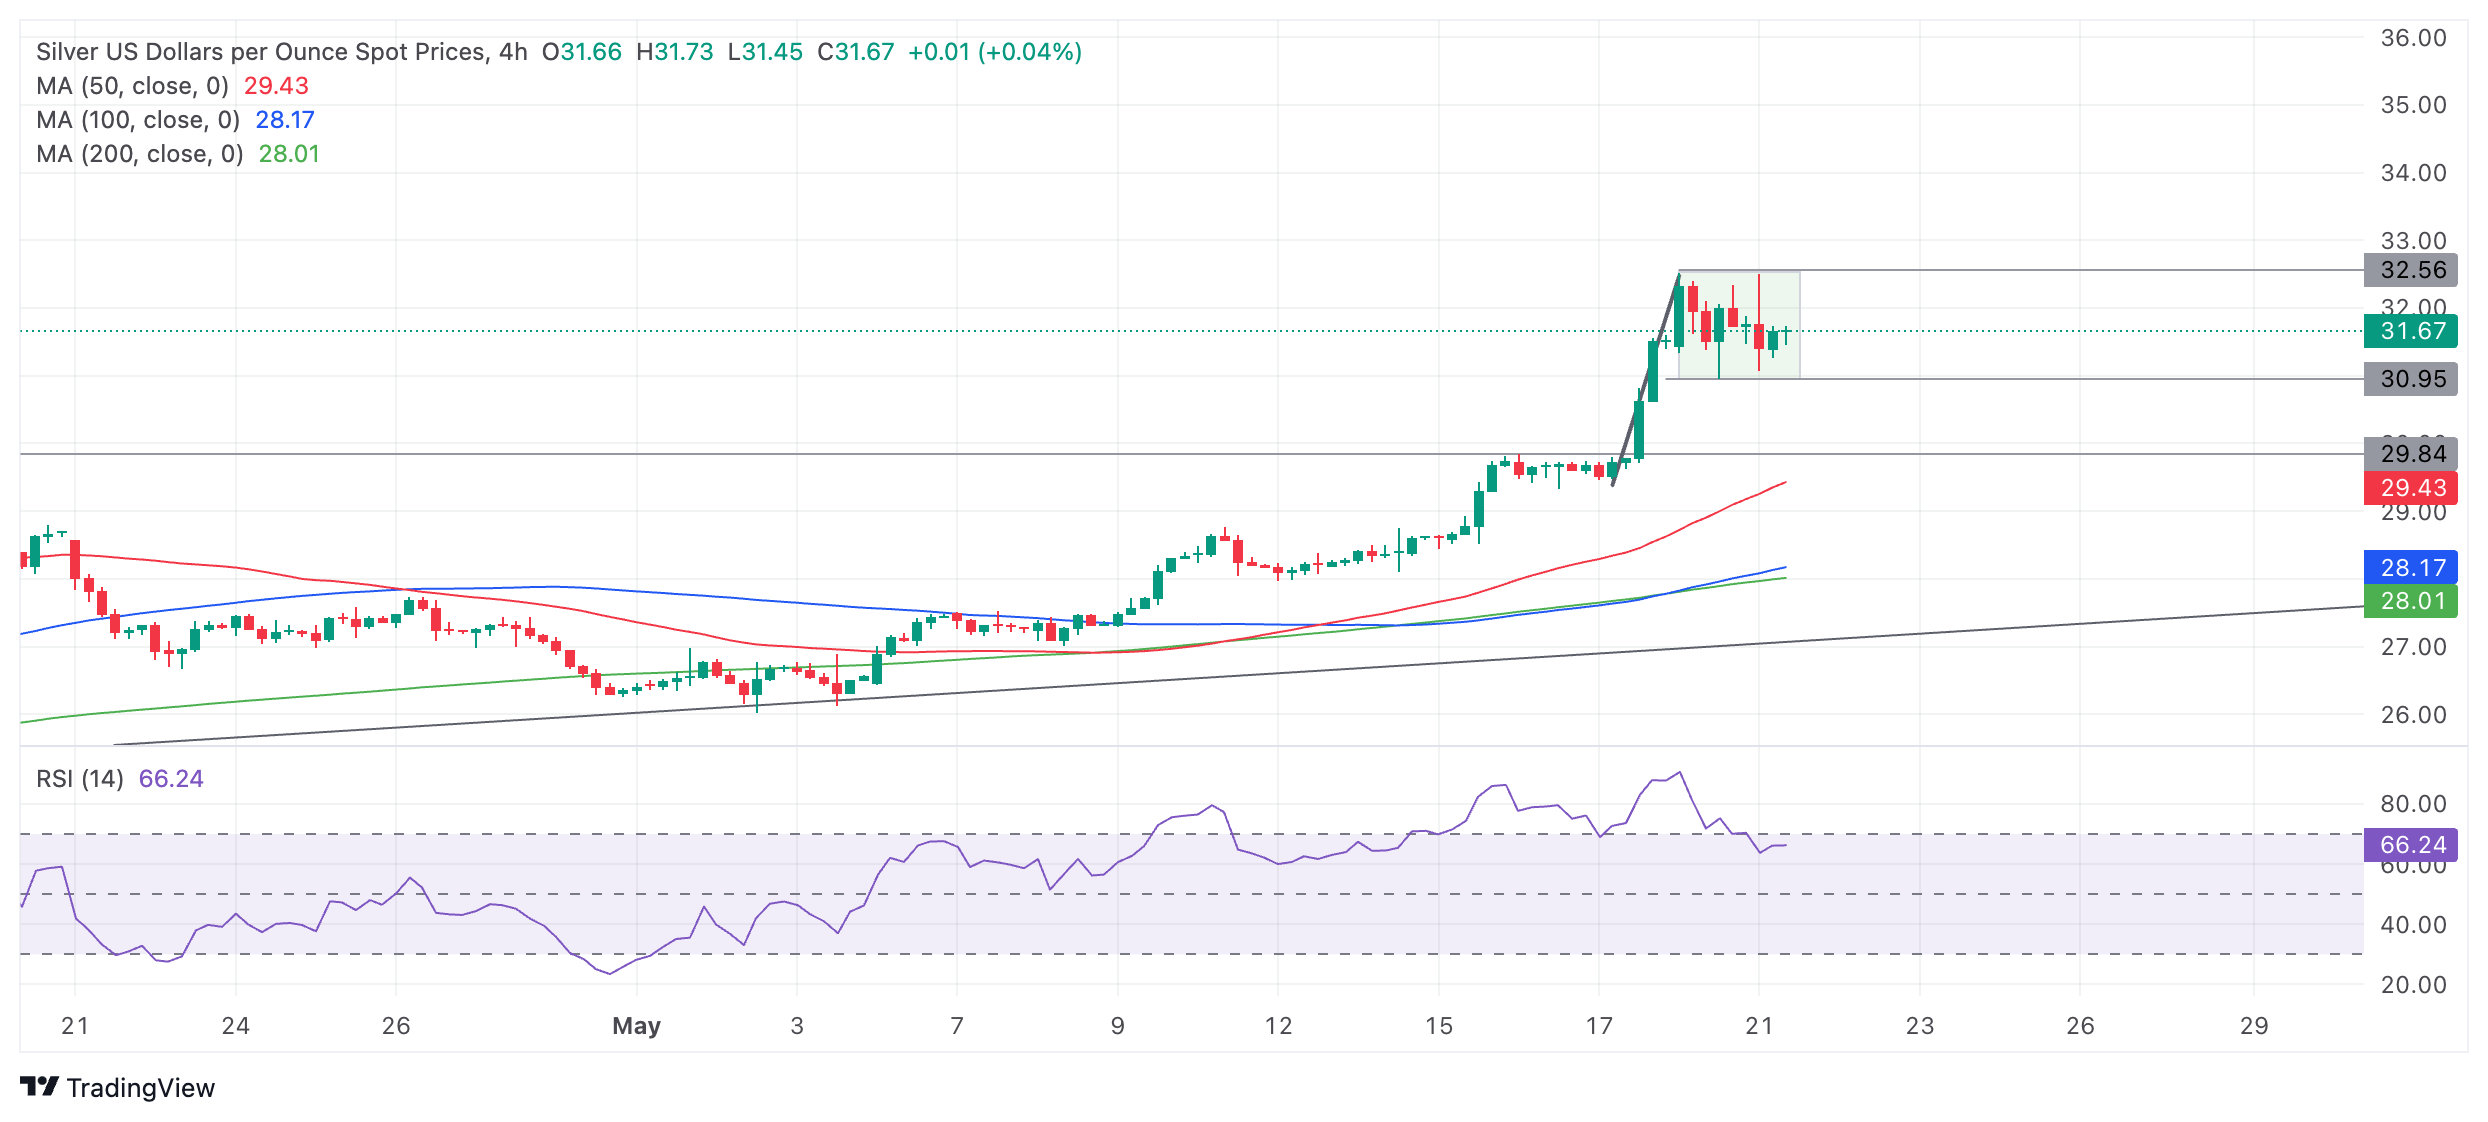Click the 32.56 price label
Screen dimensions: 2488x1122
[2411, 270]
